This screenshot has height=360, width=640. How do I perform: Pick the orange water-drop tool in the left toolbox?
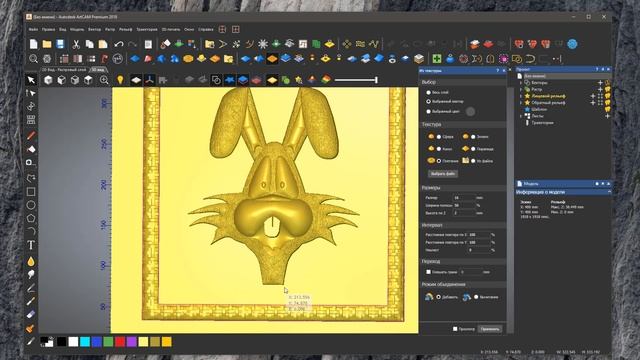pyautogui.click(x=31, y=261)
